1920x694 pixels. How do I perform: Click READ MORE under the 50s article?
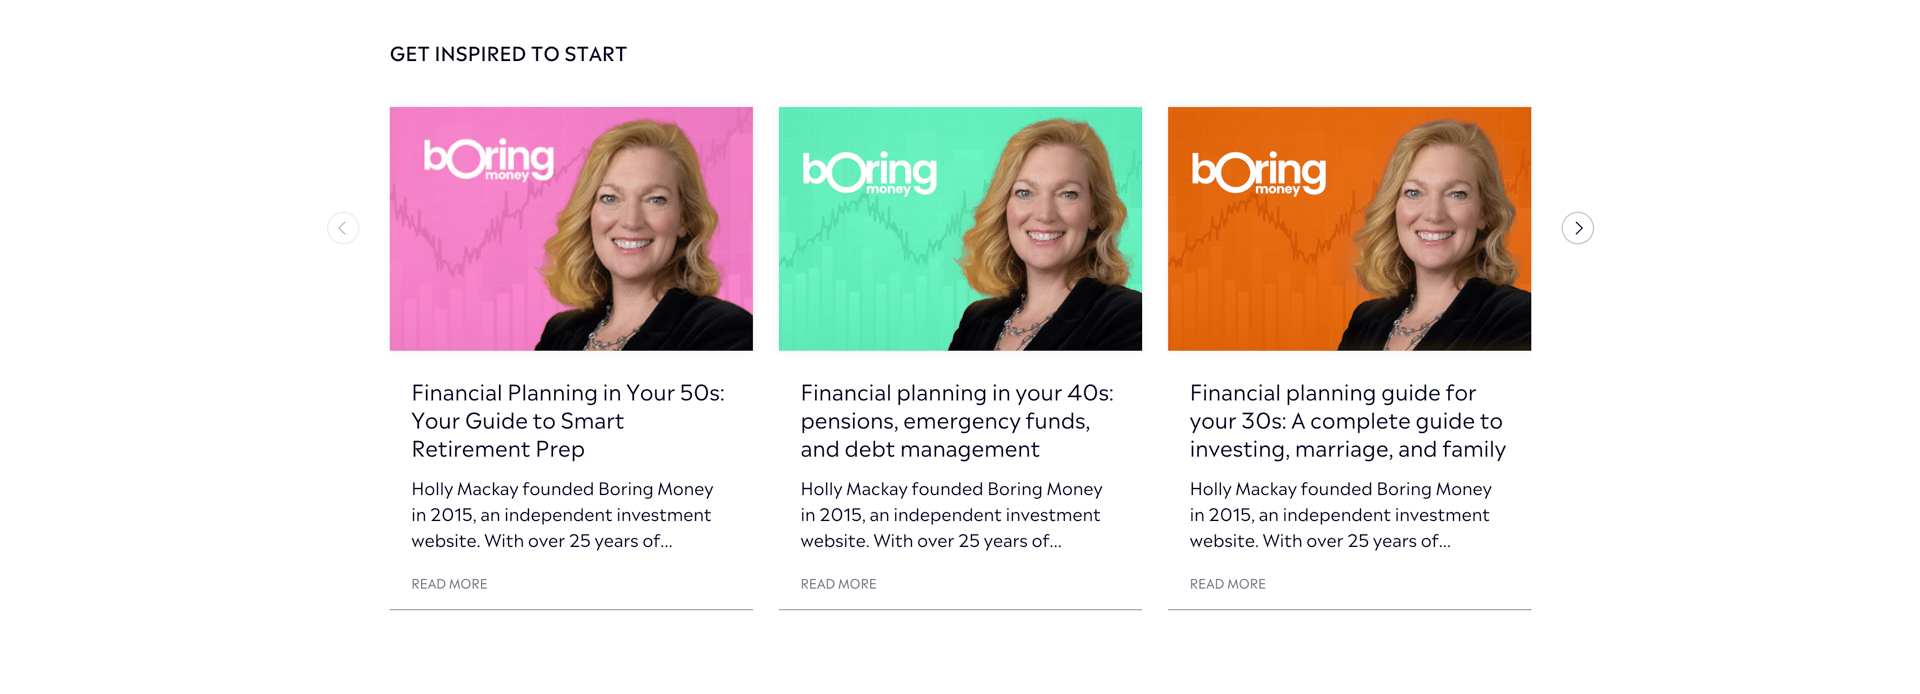pos(449,584)
